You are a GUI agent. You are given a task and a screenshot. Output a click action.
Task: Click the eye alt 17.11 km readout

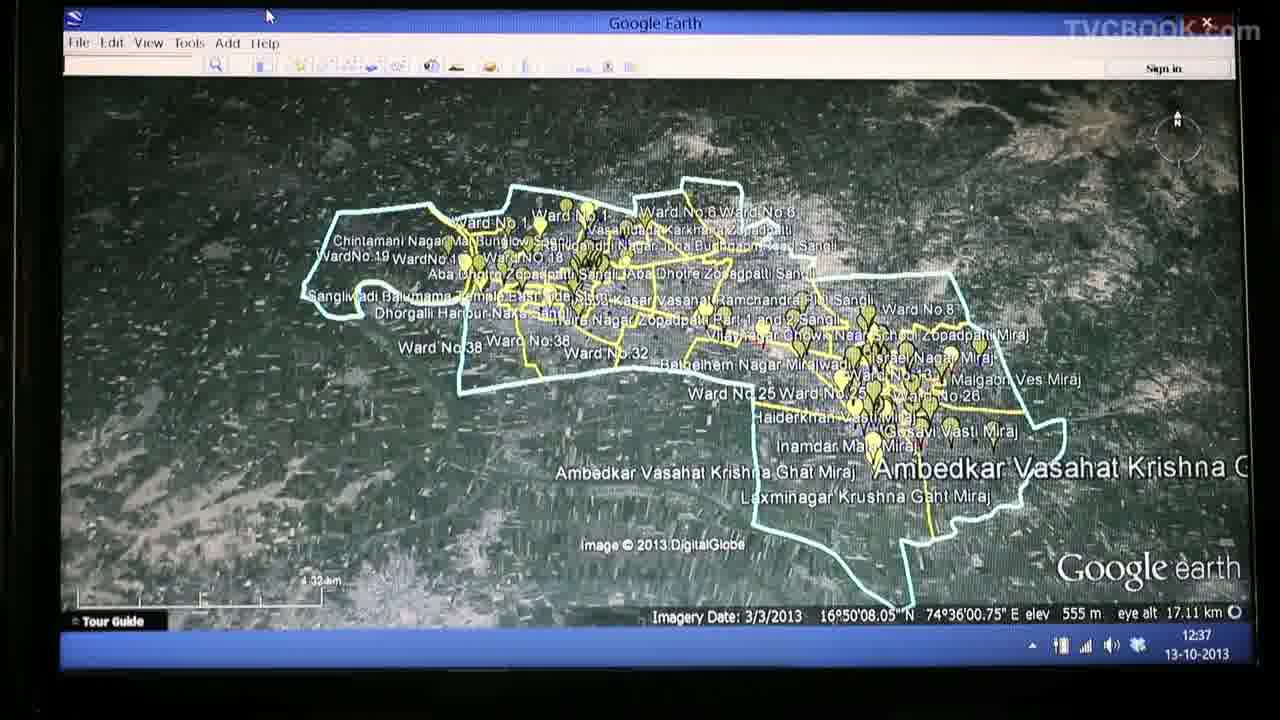pyautogui.click(x=1170, y=613)
